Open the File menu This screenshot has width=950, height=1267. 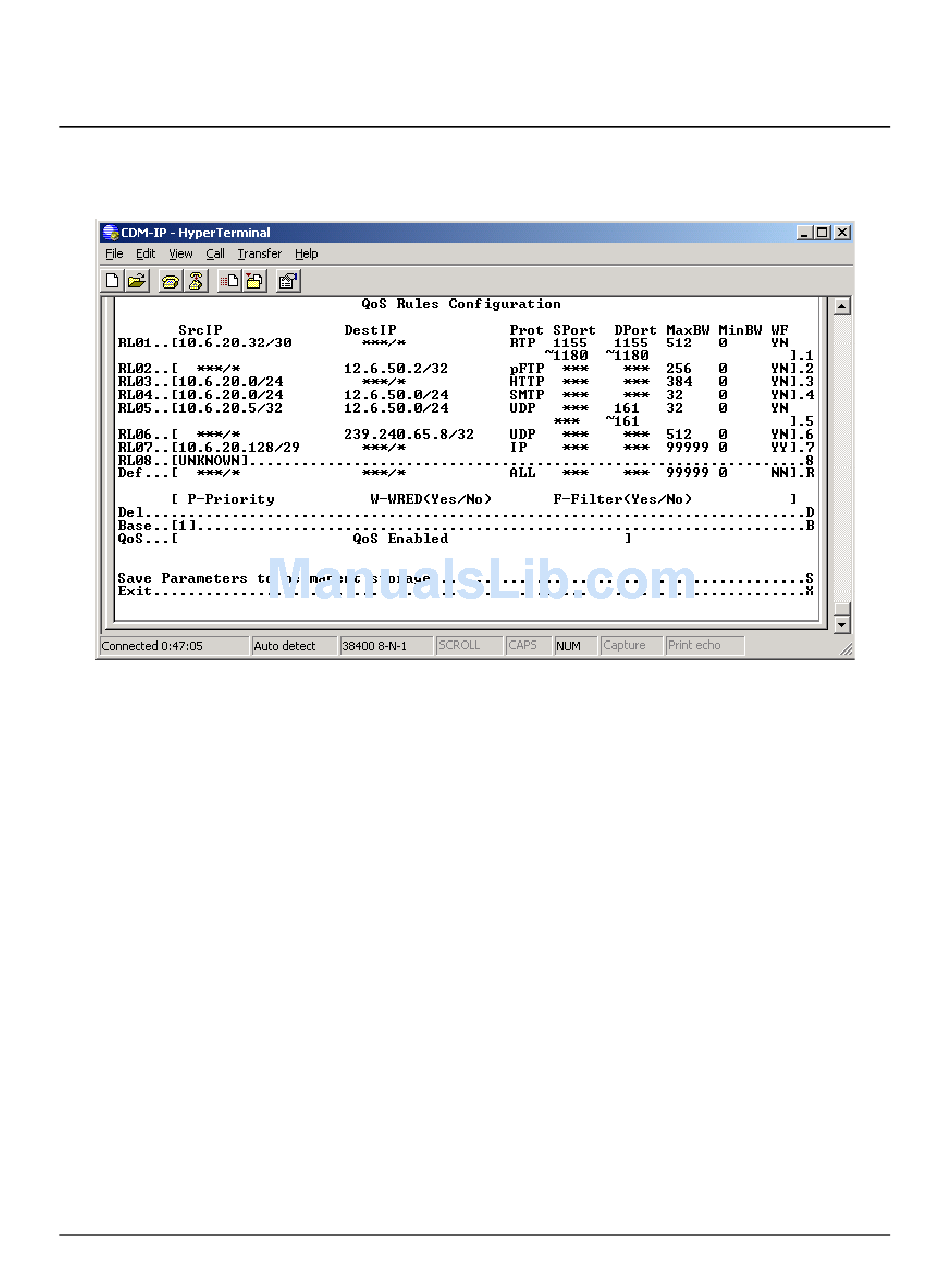[x=114, y=254]
